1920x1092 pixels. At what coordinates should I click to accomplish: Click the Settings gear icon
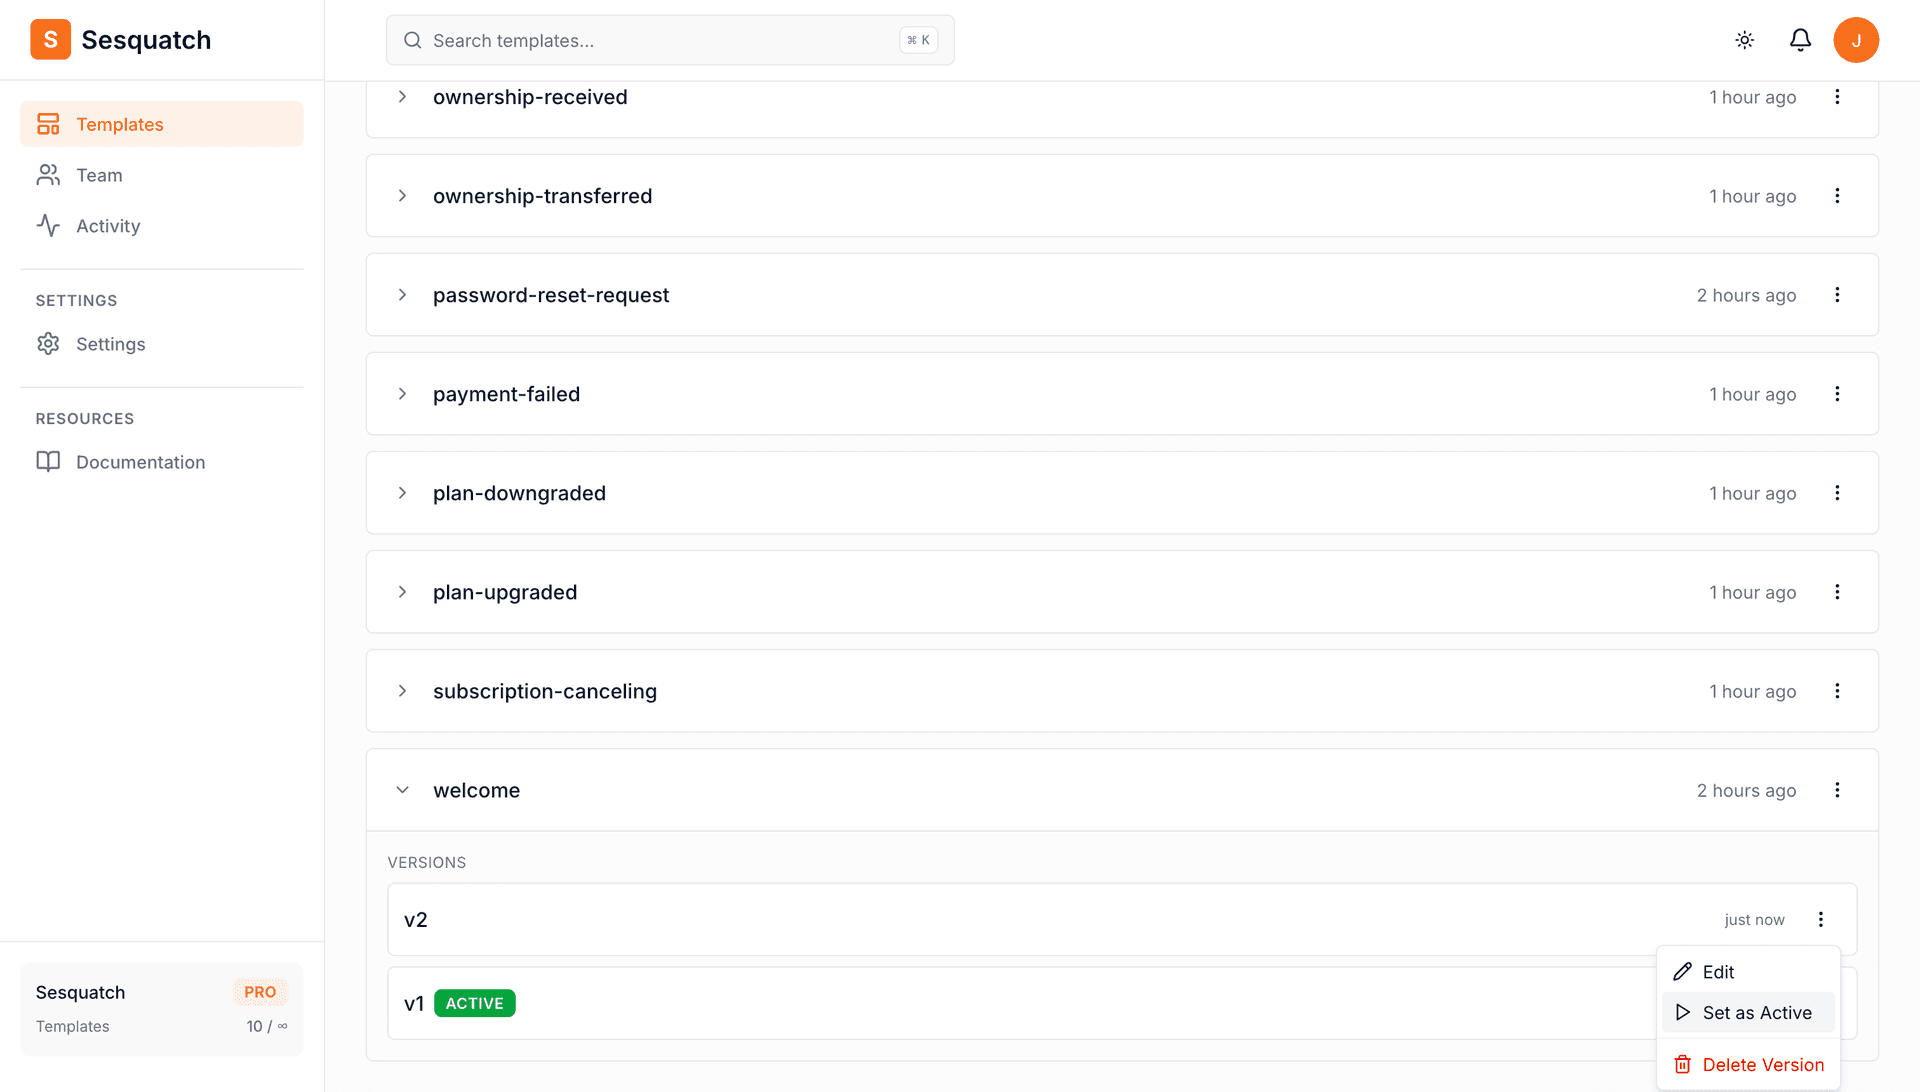point(49,343)
